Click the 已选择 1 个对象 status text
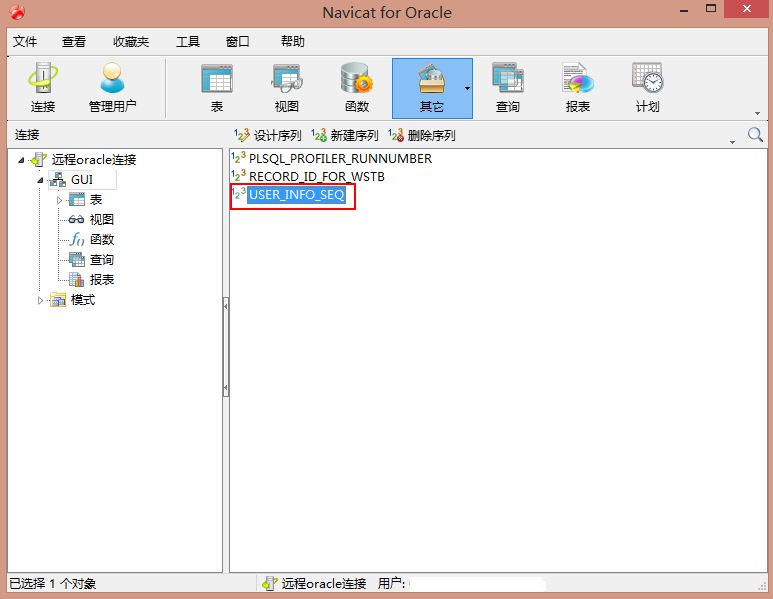 [x=53, y=584]
